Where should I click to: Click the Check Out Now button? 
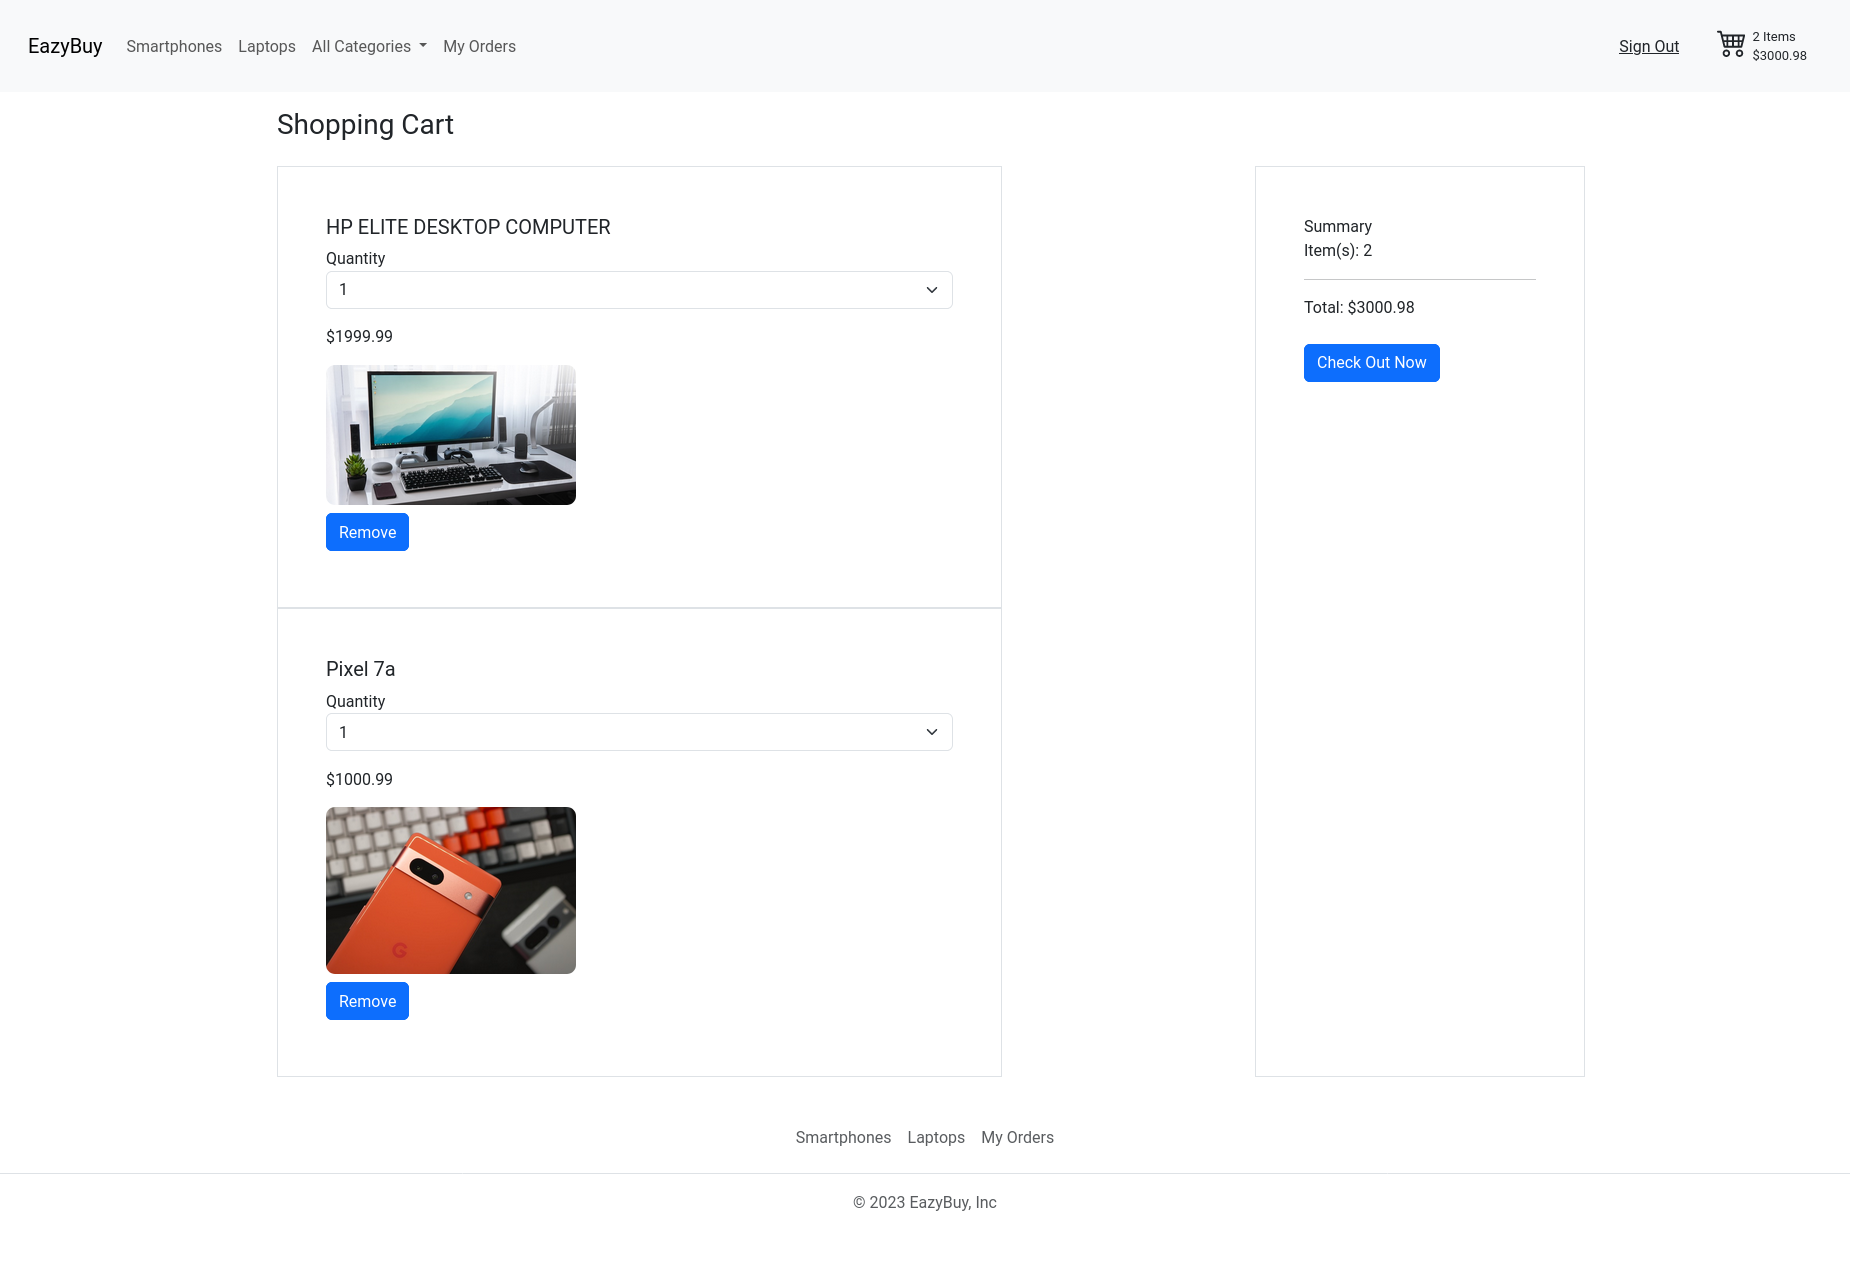click(x=1371, y=363)
